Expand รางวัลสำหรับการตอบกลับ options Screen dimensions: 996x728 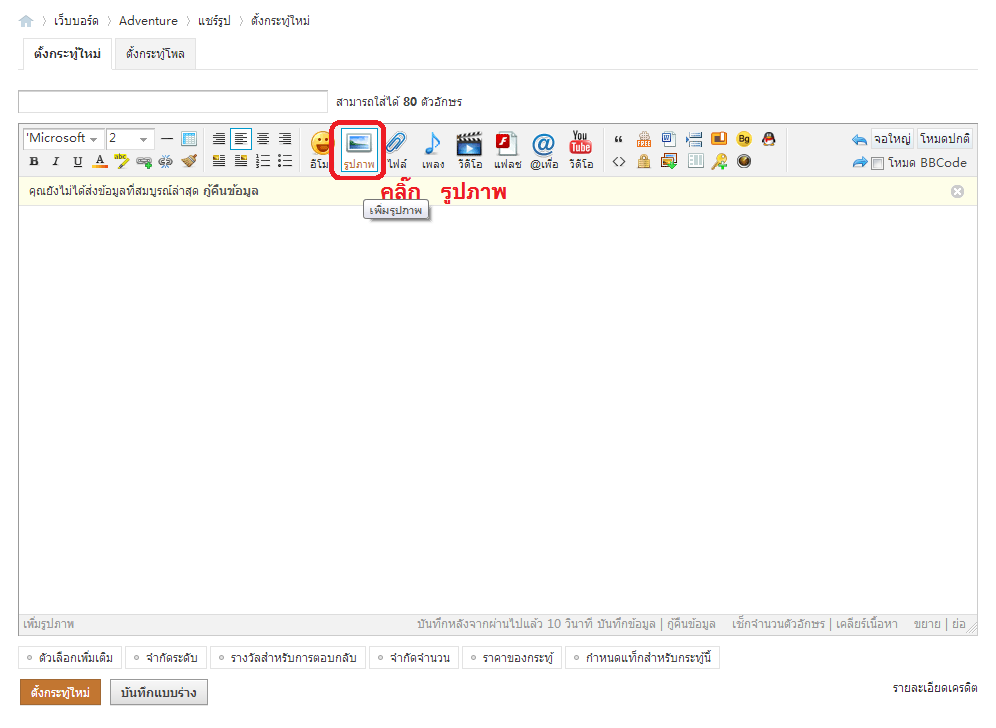click(x=288, y=658)
